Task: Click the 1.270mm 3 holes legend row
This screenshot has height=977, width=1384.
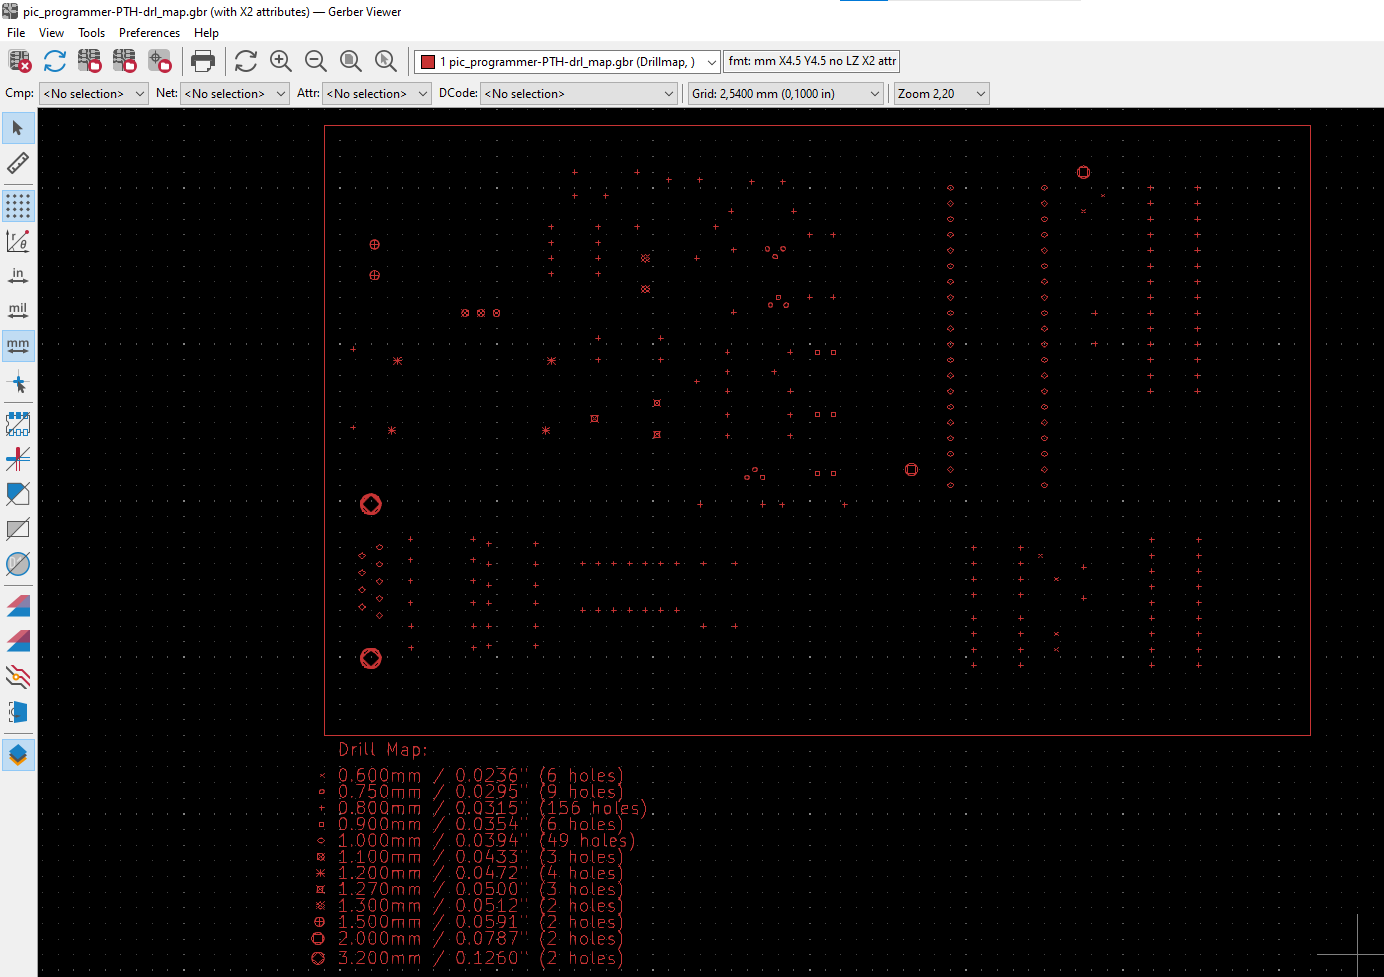Action: (470, 889)
